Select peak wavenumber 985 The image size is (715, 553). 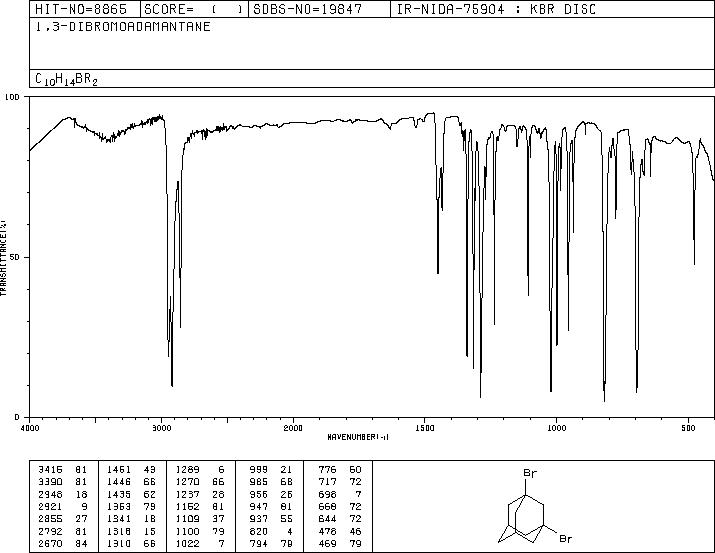(x=259, y=482)
